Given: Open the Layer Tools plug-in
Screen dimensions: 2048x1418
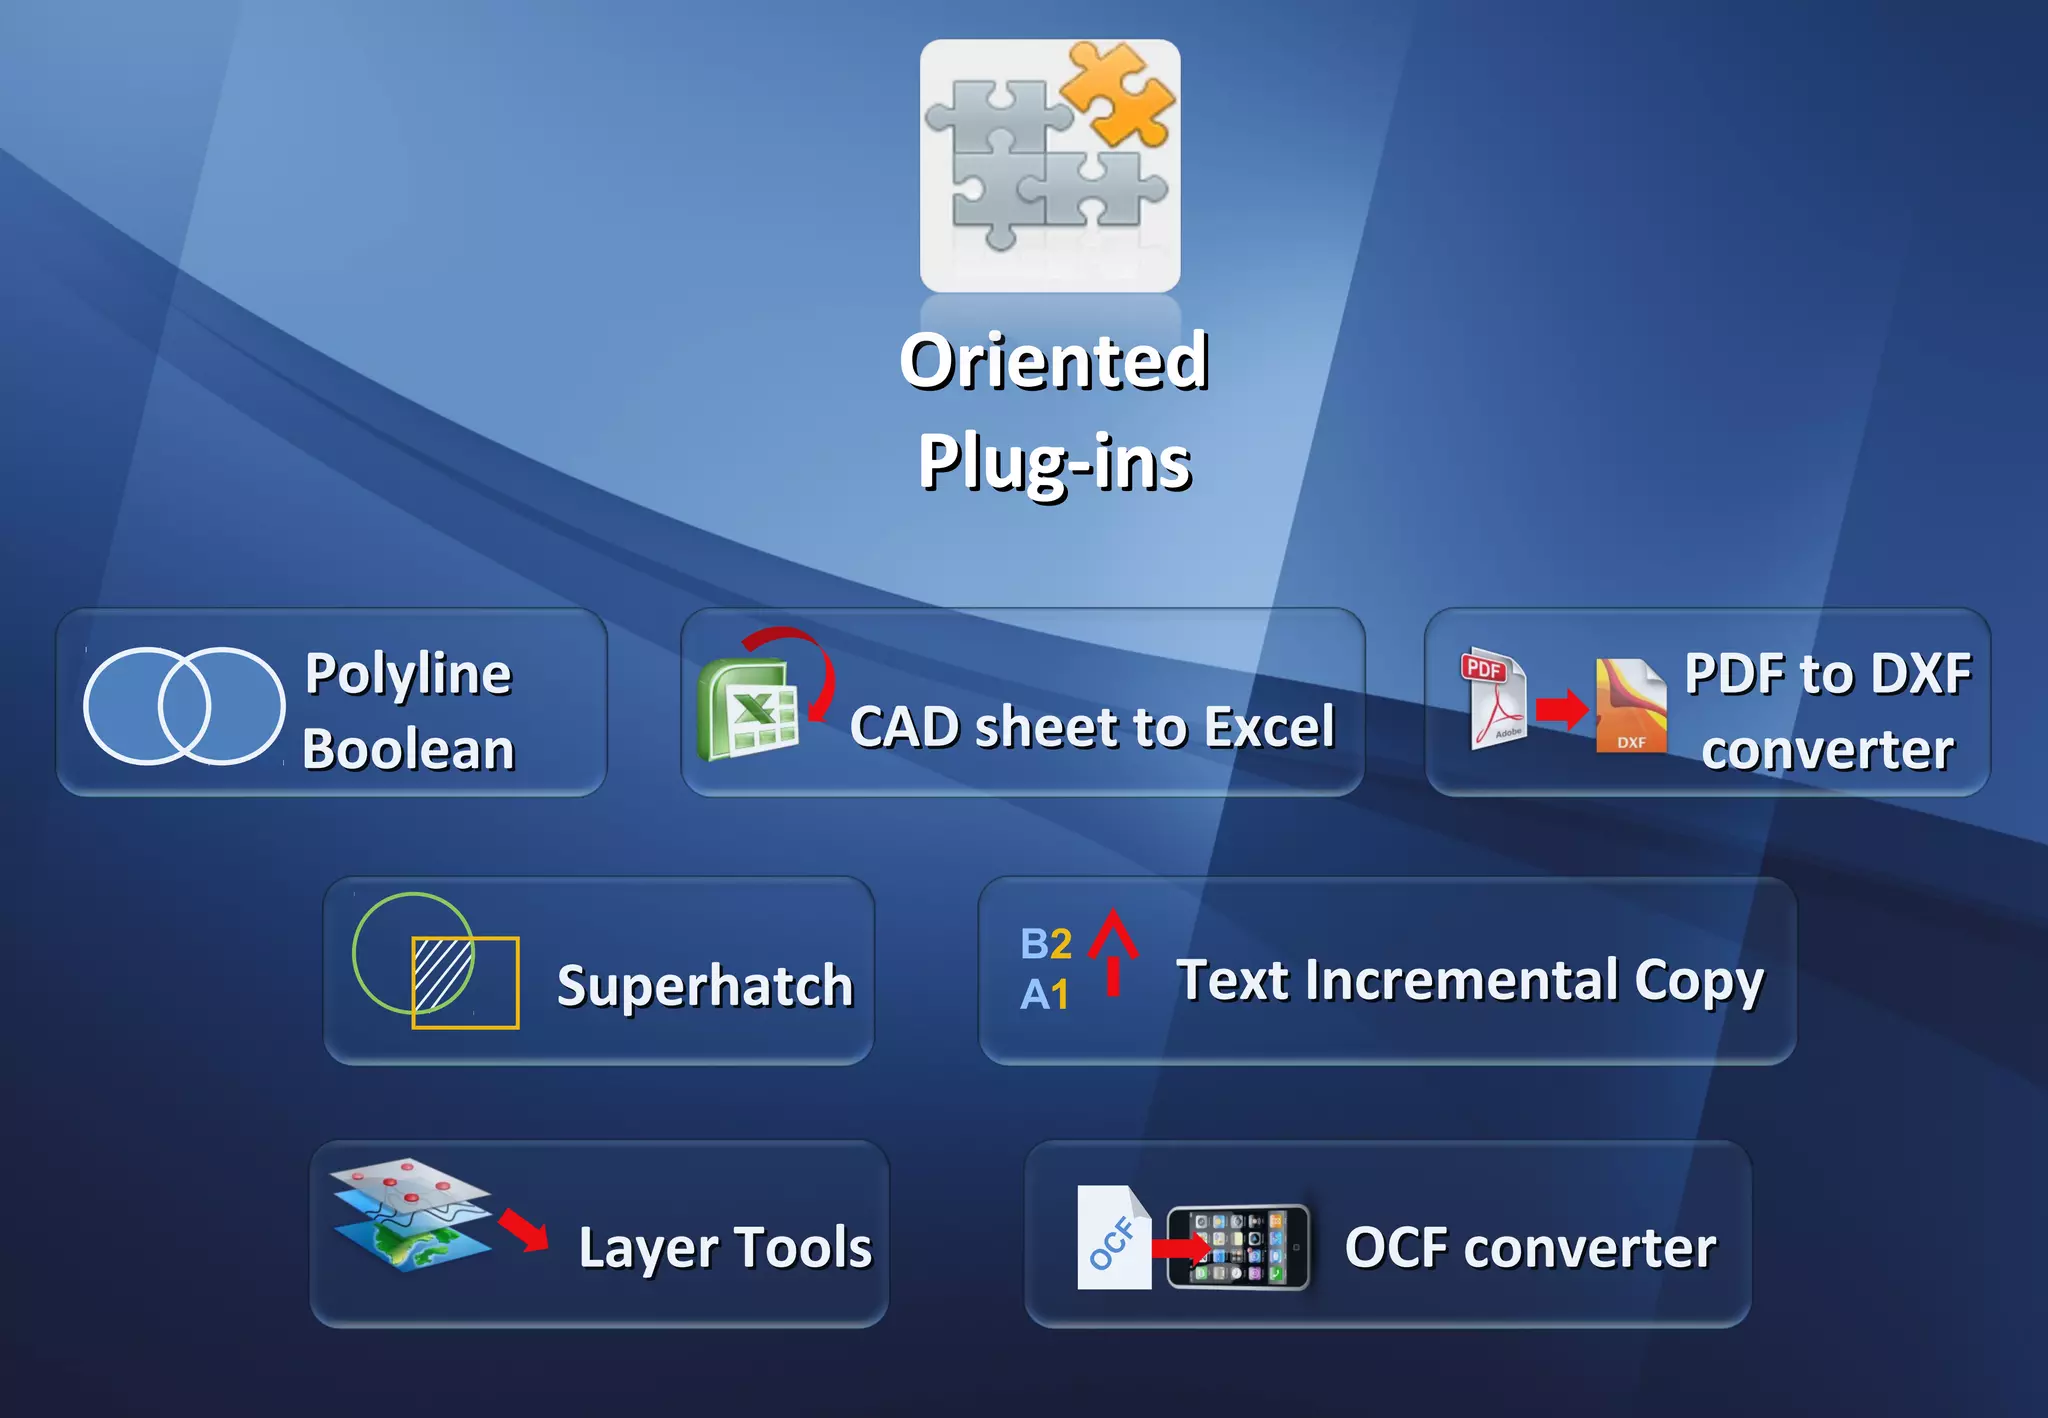Looking at the screenshot, I should coord(599,1234).
